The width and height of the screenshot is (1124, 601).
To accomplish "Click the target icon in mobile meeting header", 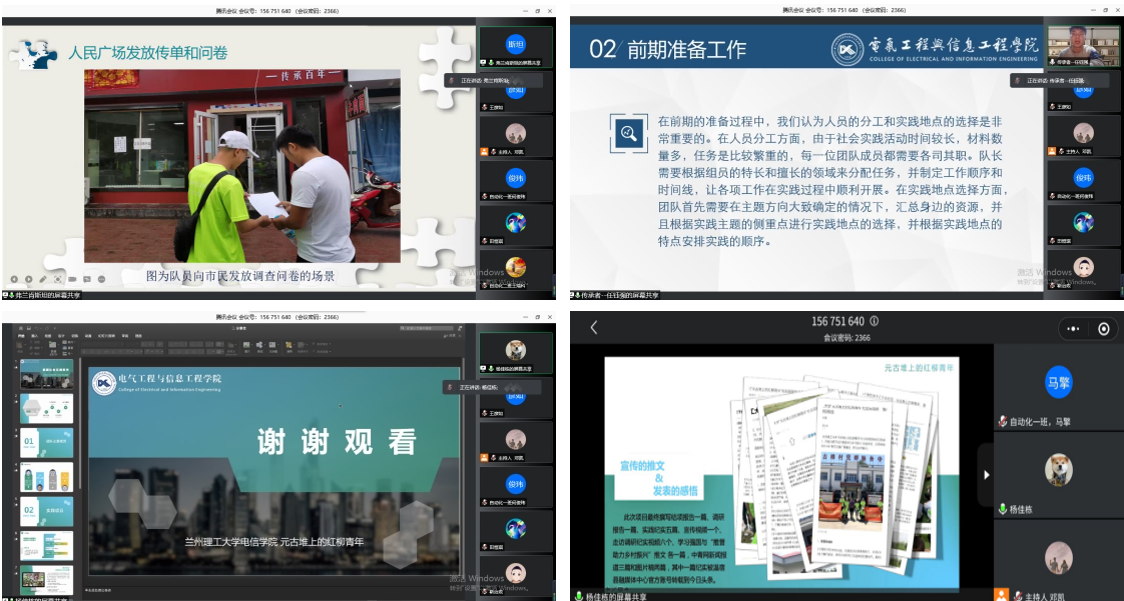I will click(x=1103, y=328).
